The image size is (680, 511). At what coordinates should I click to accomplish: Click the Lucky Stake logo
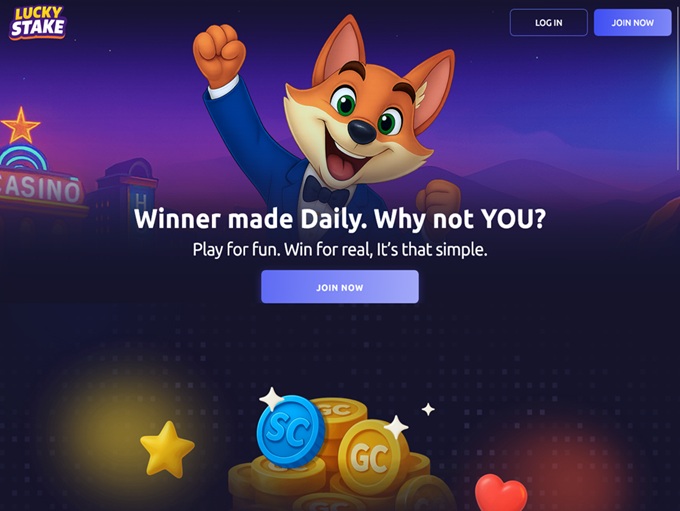[38, 23]
